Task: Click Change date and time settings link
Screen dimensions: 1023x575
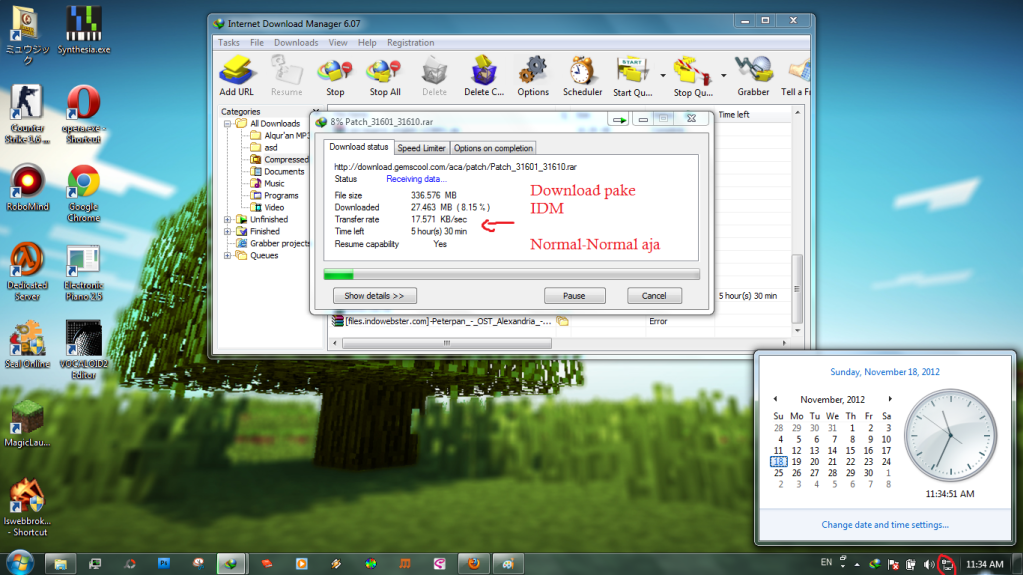Action: point(885,525)
